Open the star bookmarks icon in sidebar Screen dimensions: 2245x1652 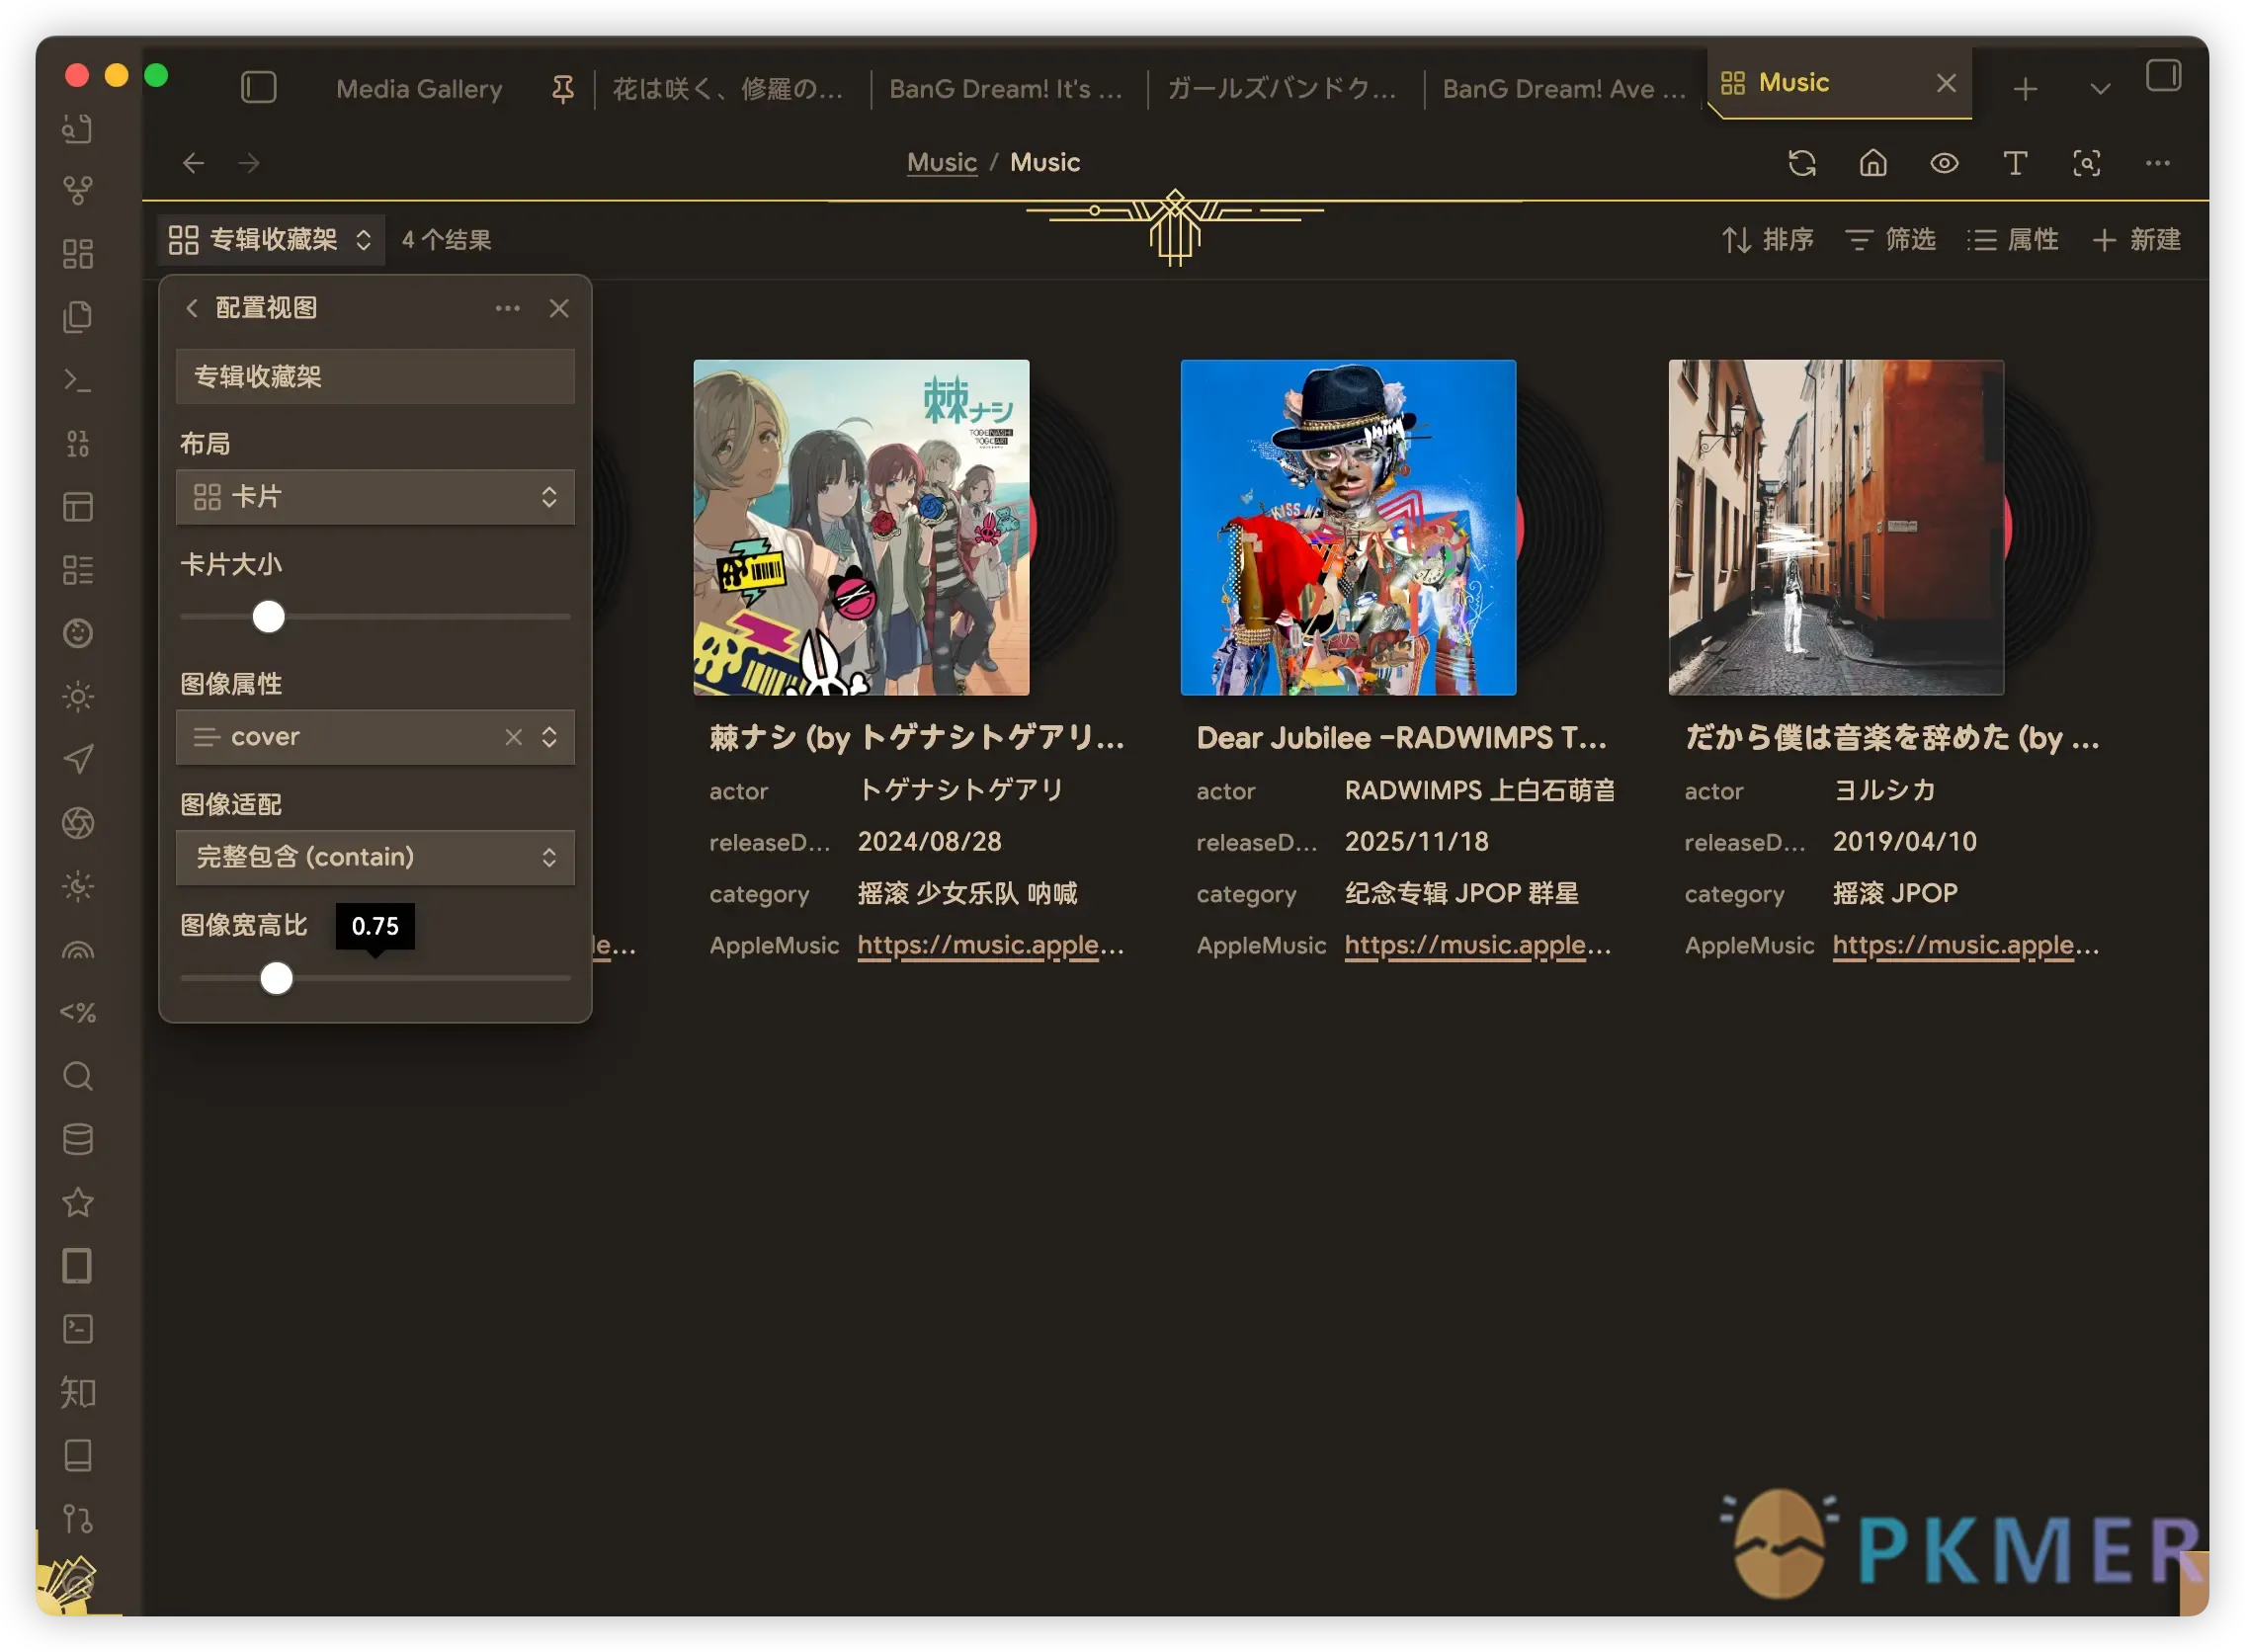[78, 1202]
